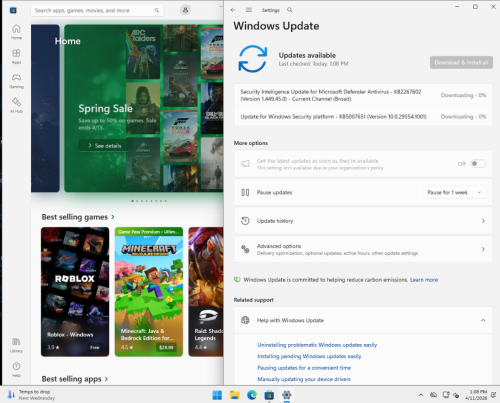Click the Store profile account icon
The image size is (500, 403).
click(x=185, y=10)
